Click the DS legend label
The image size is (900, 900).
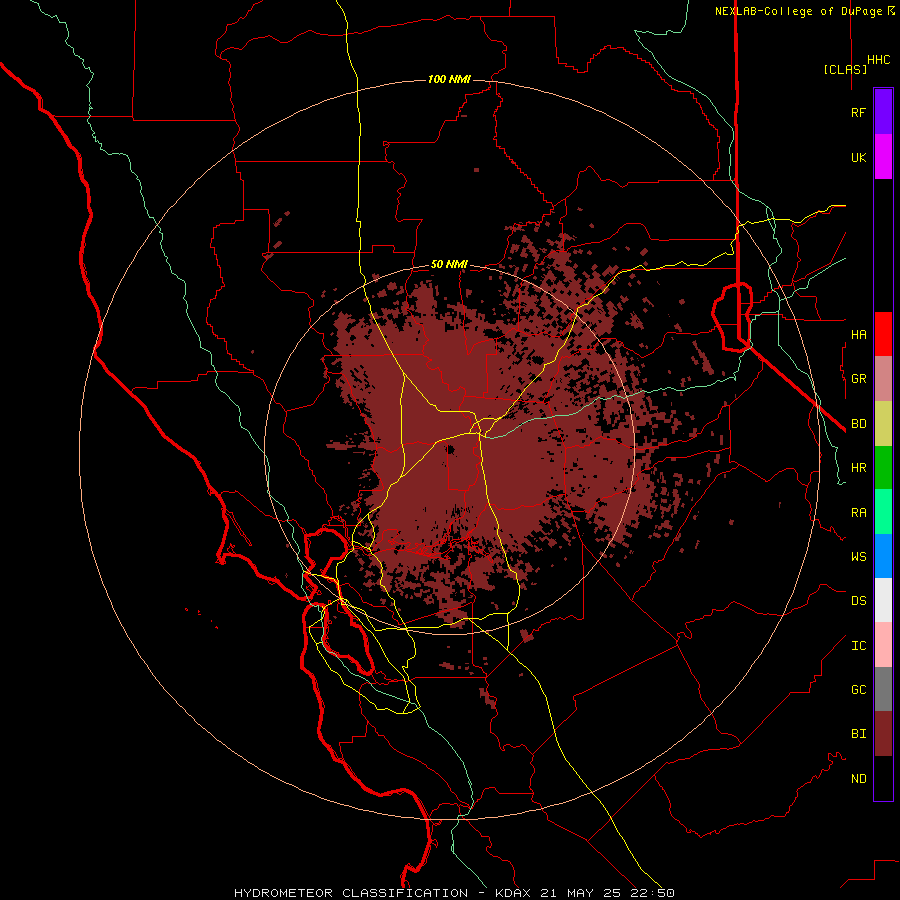(858, 601)
